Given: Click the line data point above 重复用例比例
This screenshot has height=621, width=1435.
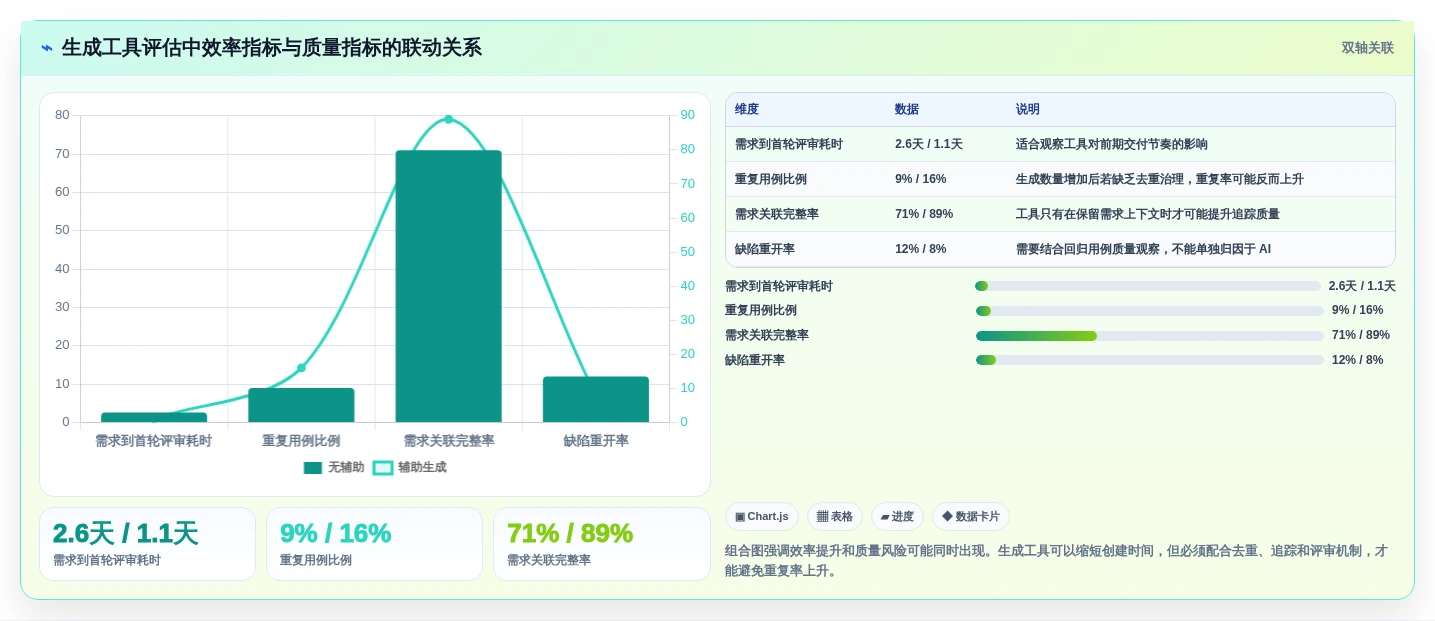Looking at the screenshot, I should 301,368.
